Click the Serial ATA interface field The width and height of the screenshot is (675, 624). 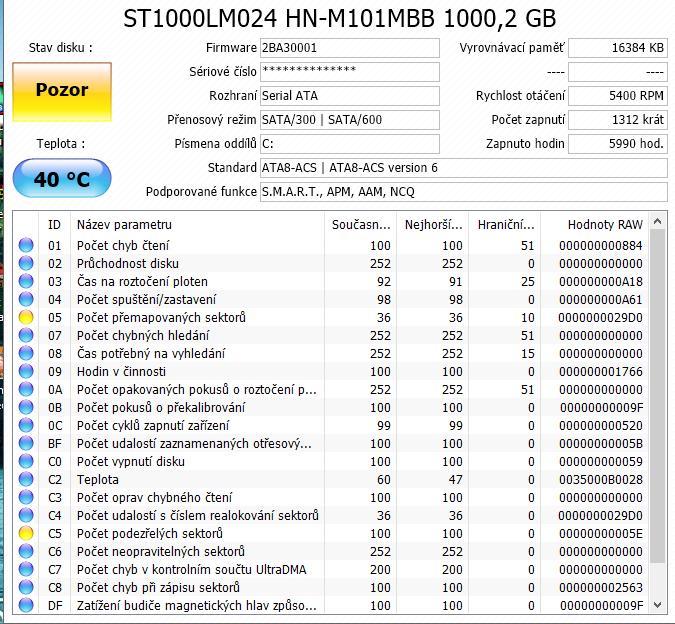tap(350, 96)
